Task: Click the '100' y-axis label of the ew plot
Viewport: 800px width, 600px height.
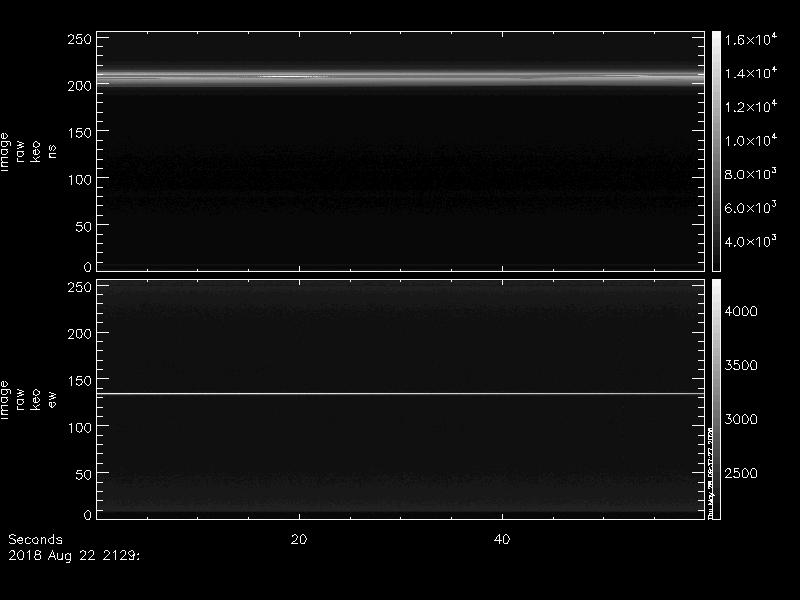Action: coord(80,428)
